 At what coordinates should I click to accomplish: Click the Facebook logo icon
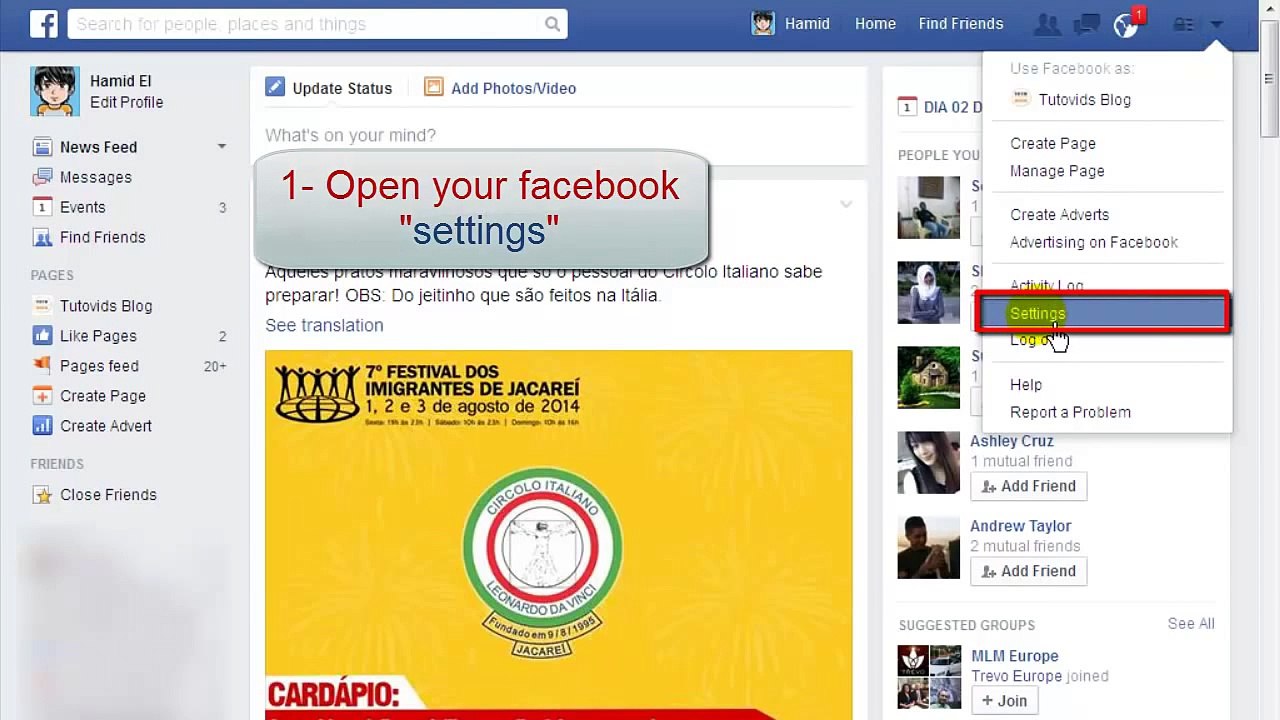click(44, 24)
